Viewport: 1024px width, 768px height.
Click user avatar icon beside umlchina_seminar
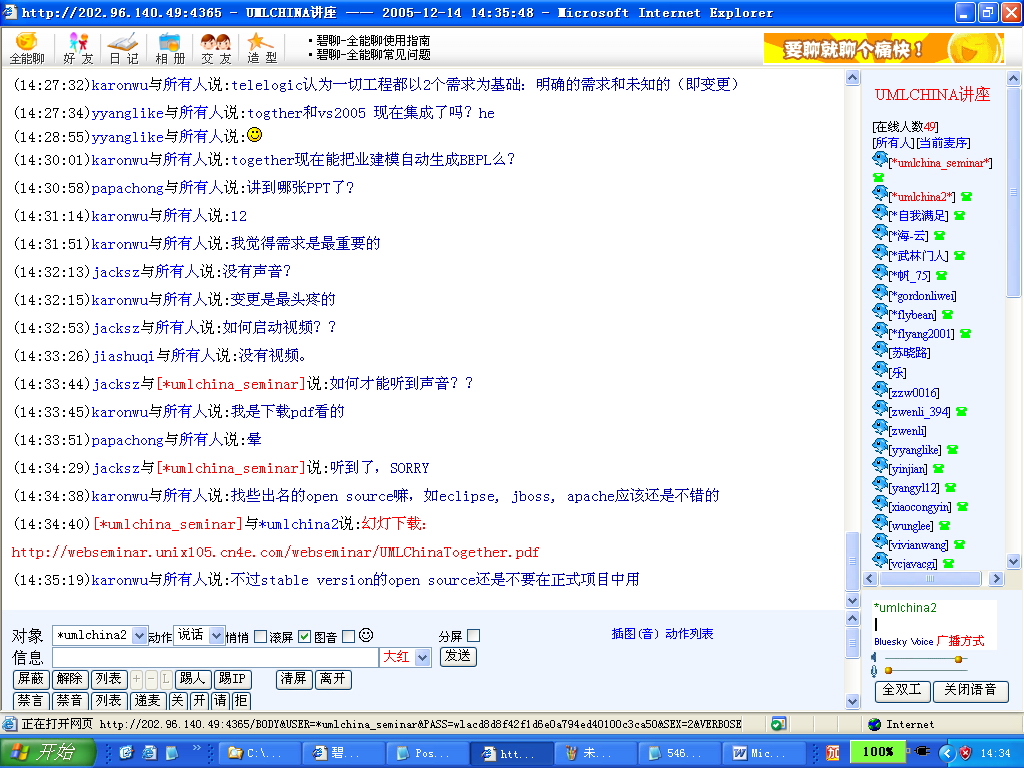(x=880, y=159)
